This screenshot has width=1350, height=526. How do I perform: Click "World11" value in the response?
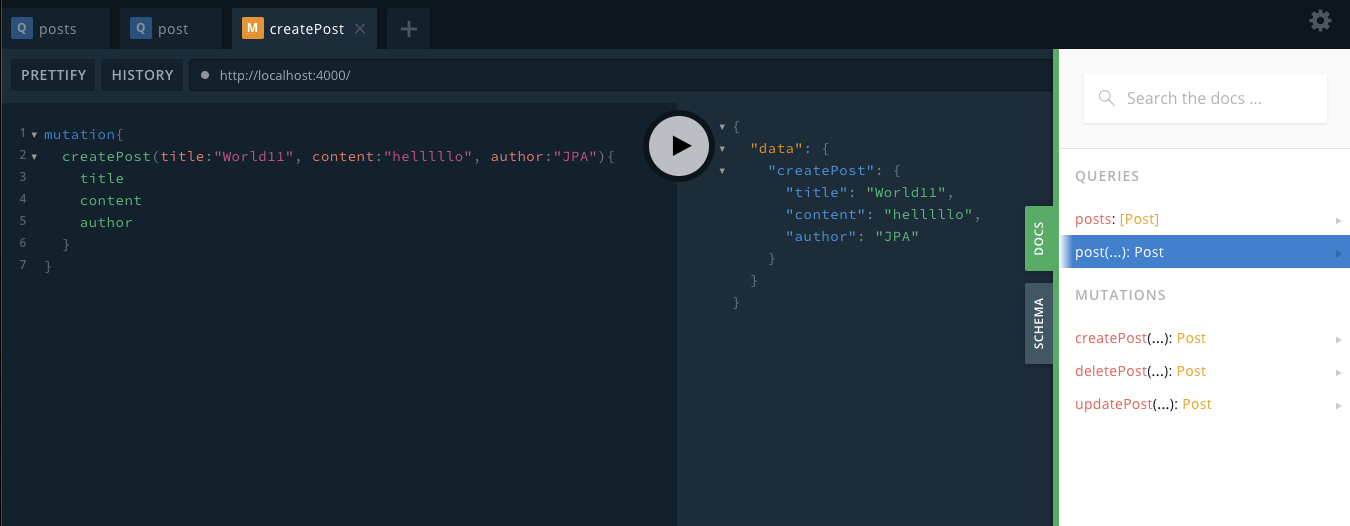coord(906,192)
